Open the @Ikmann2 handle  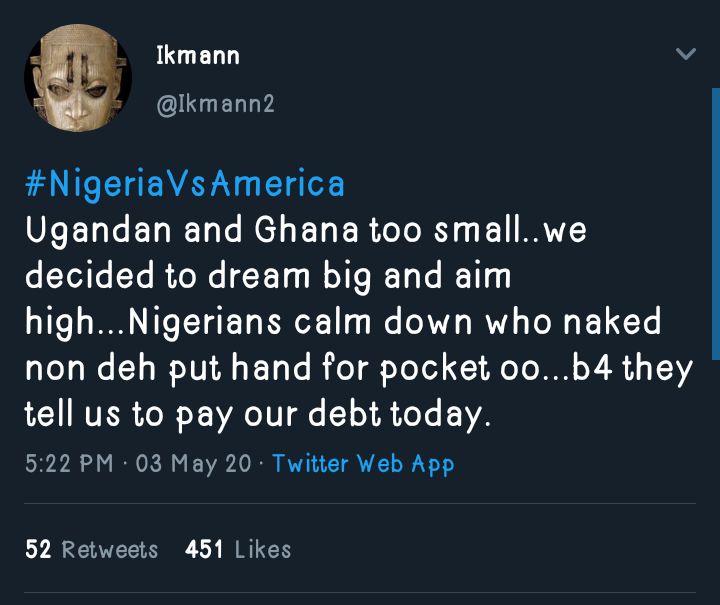pyautogui.click(x=215, y=103)
